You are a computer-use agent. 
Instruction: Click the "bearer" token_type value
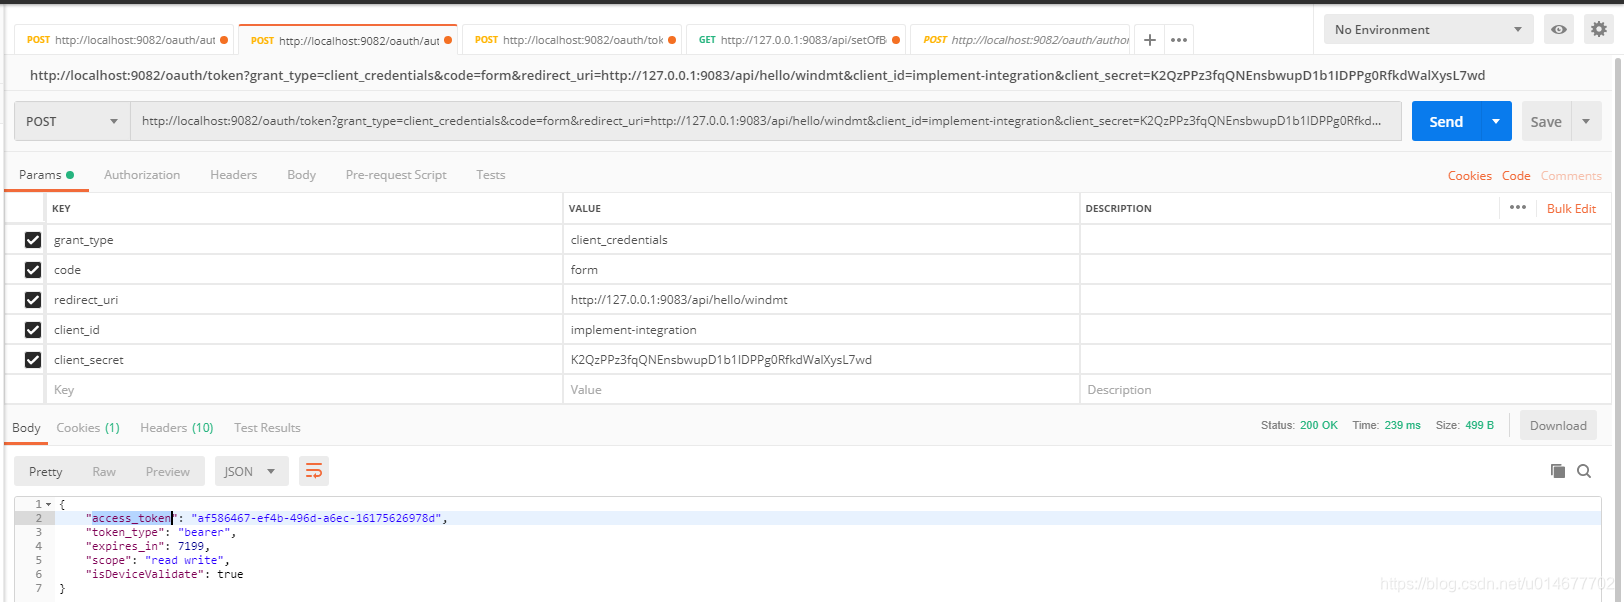(204, 532)
